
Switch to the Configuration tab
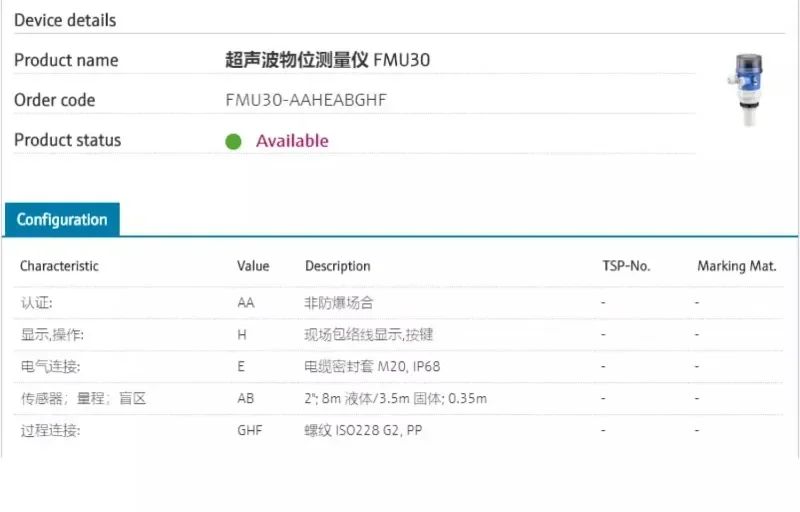62,220
